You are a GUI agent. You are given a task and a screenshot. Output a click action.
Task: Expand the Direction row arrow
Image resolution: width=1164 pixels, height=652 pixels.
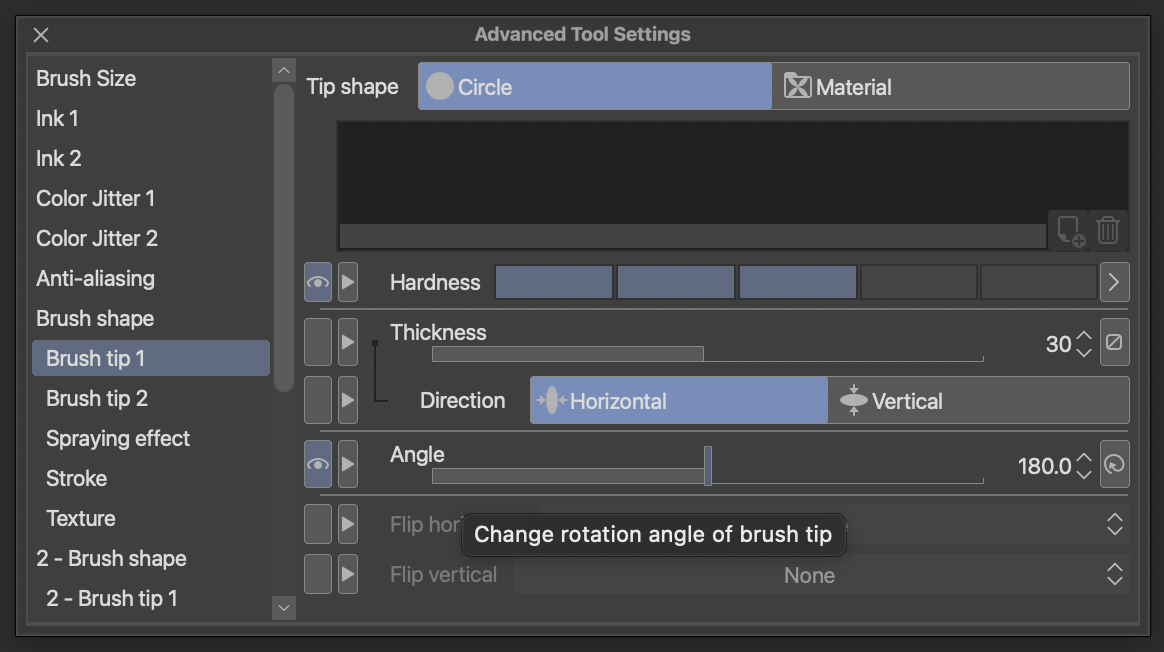[x=348, y=400]
